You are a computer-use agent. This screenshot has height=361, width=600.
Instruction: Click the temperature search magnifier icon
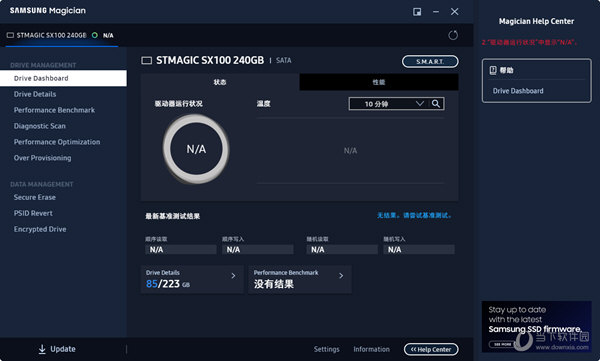click(x=436, y=103)
